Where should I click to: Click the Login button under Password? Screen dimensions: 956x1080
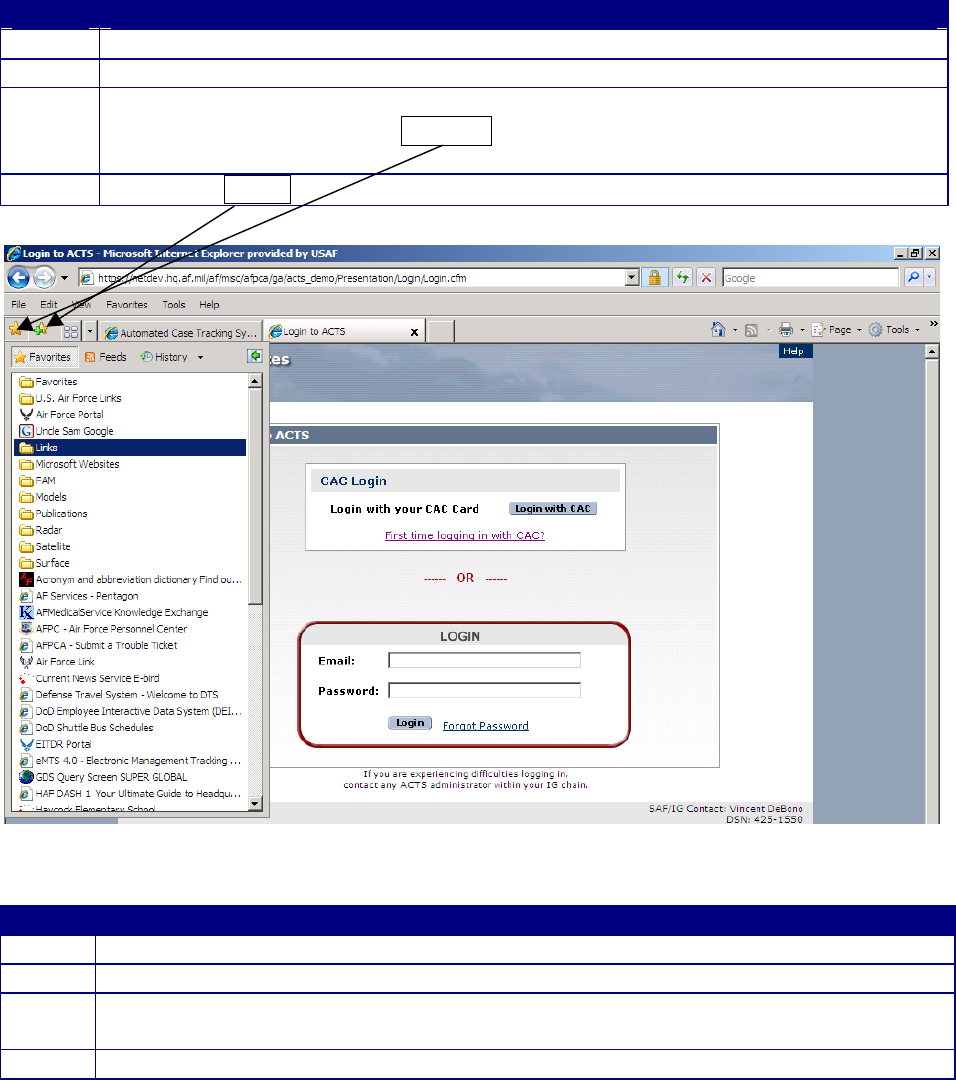[410, 723]
